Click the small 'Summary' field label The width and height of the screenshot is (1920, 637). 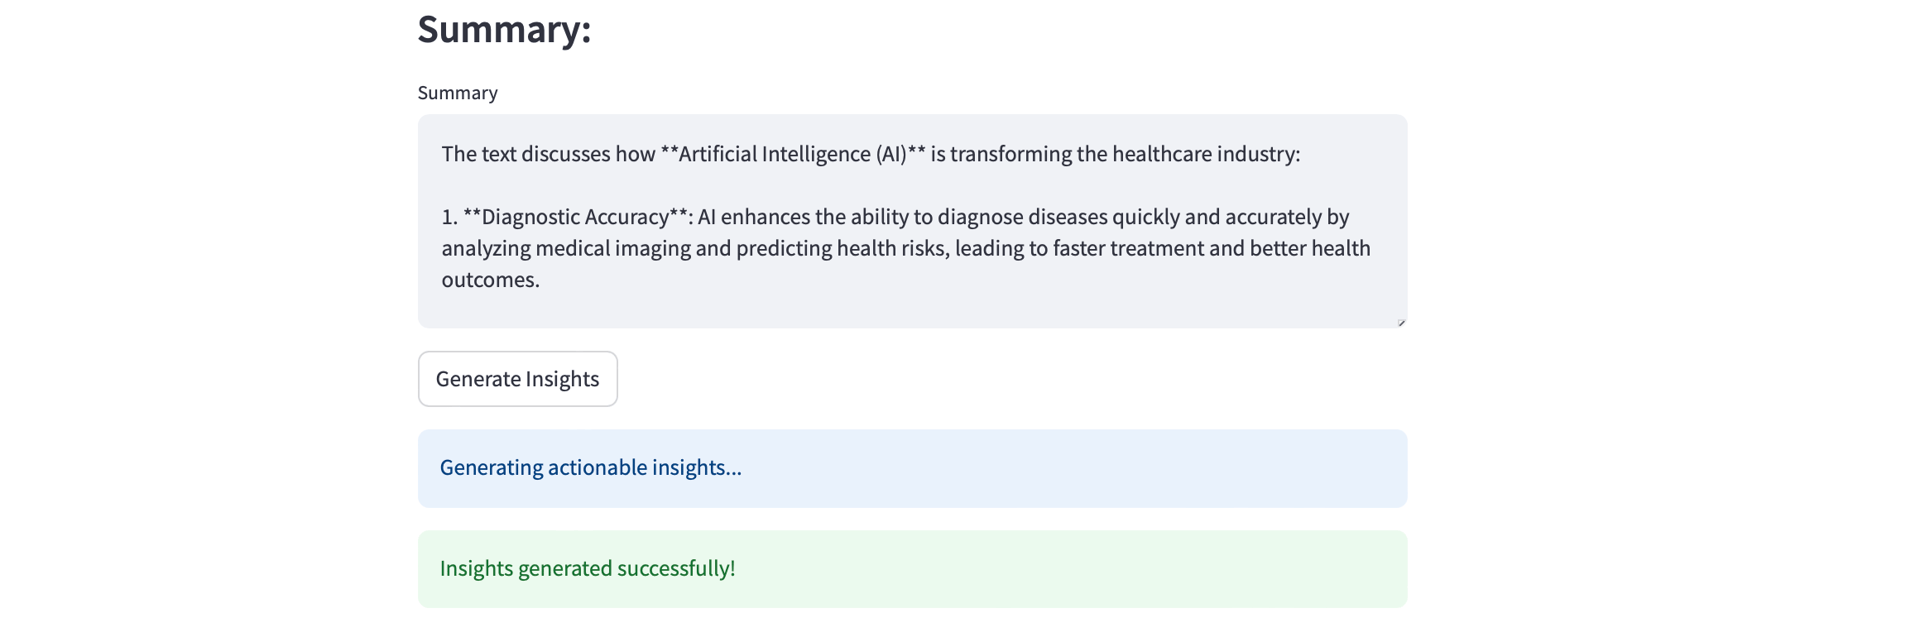click(x=457, y=93)
